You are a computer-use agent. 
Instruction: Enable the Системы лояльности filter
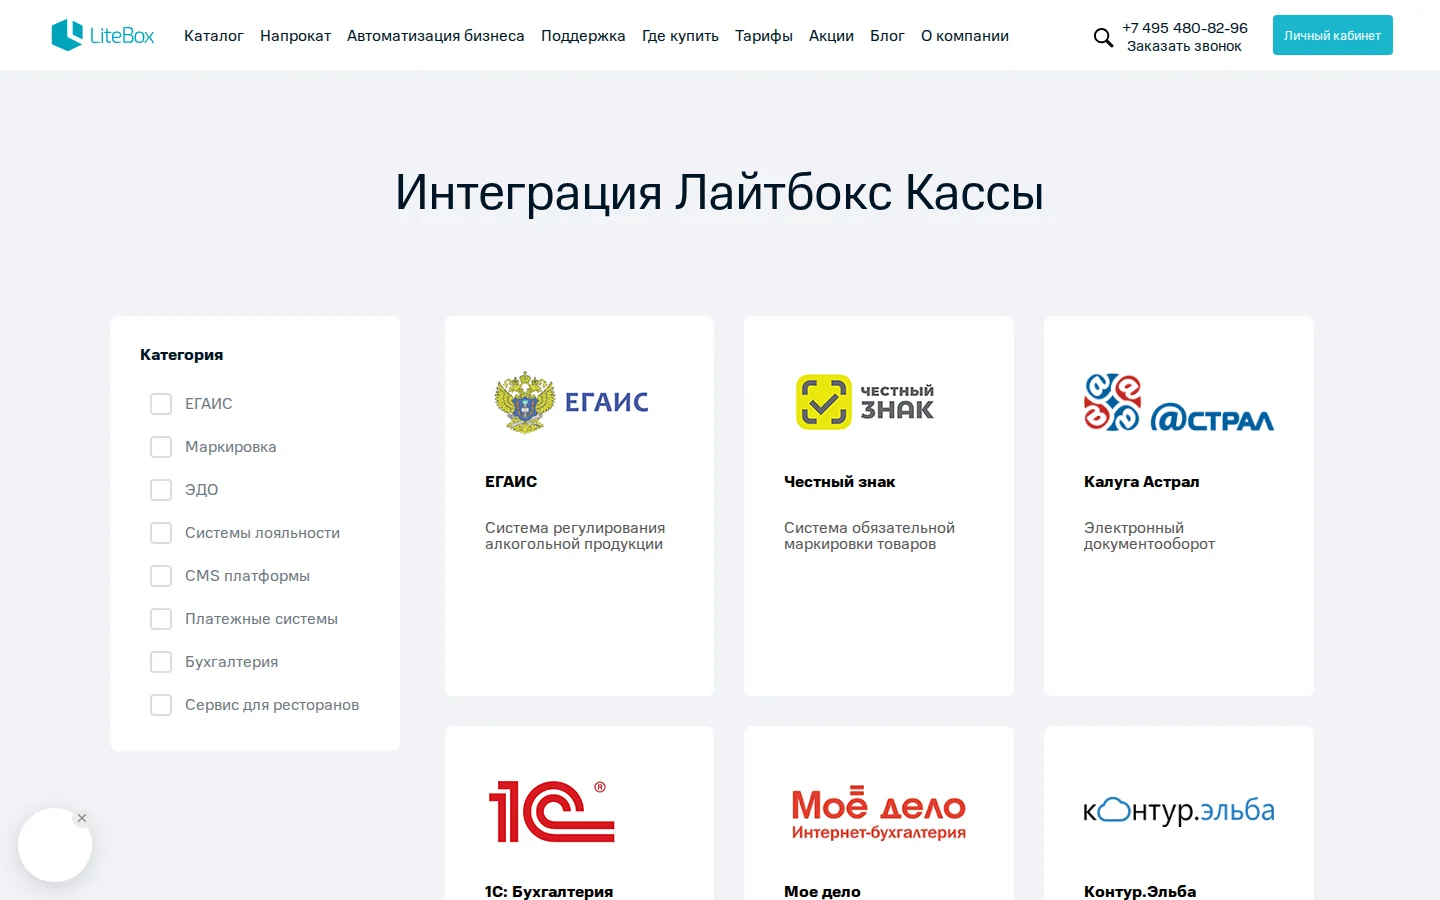(x=161, y=533)
